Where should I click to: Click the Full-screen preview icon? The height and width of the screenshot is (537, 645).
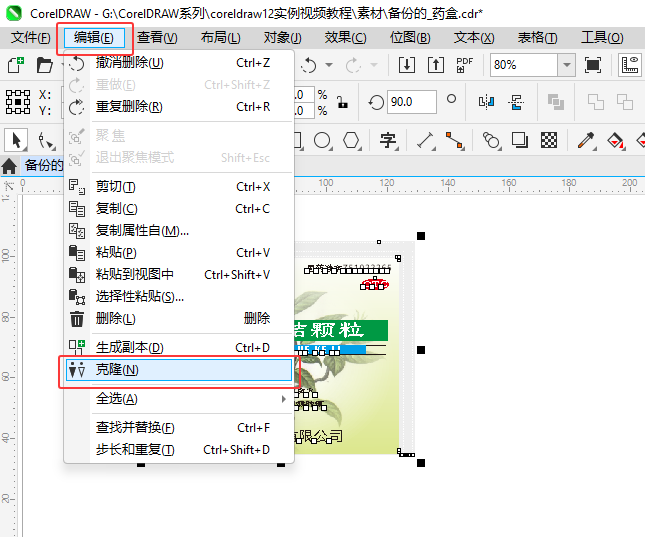tap(593, 65)
